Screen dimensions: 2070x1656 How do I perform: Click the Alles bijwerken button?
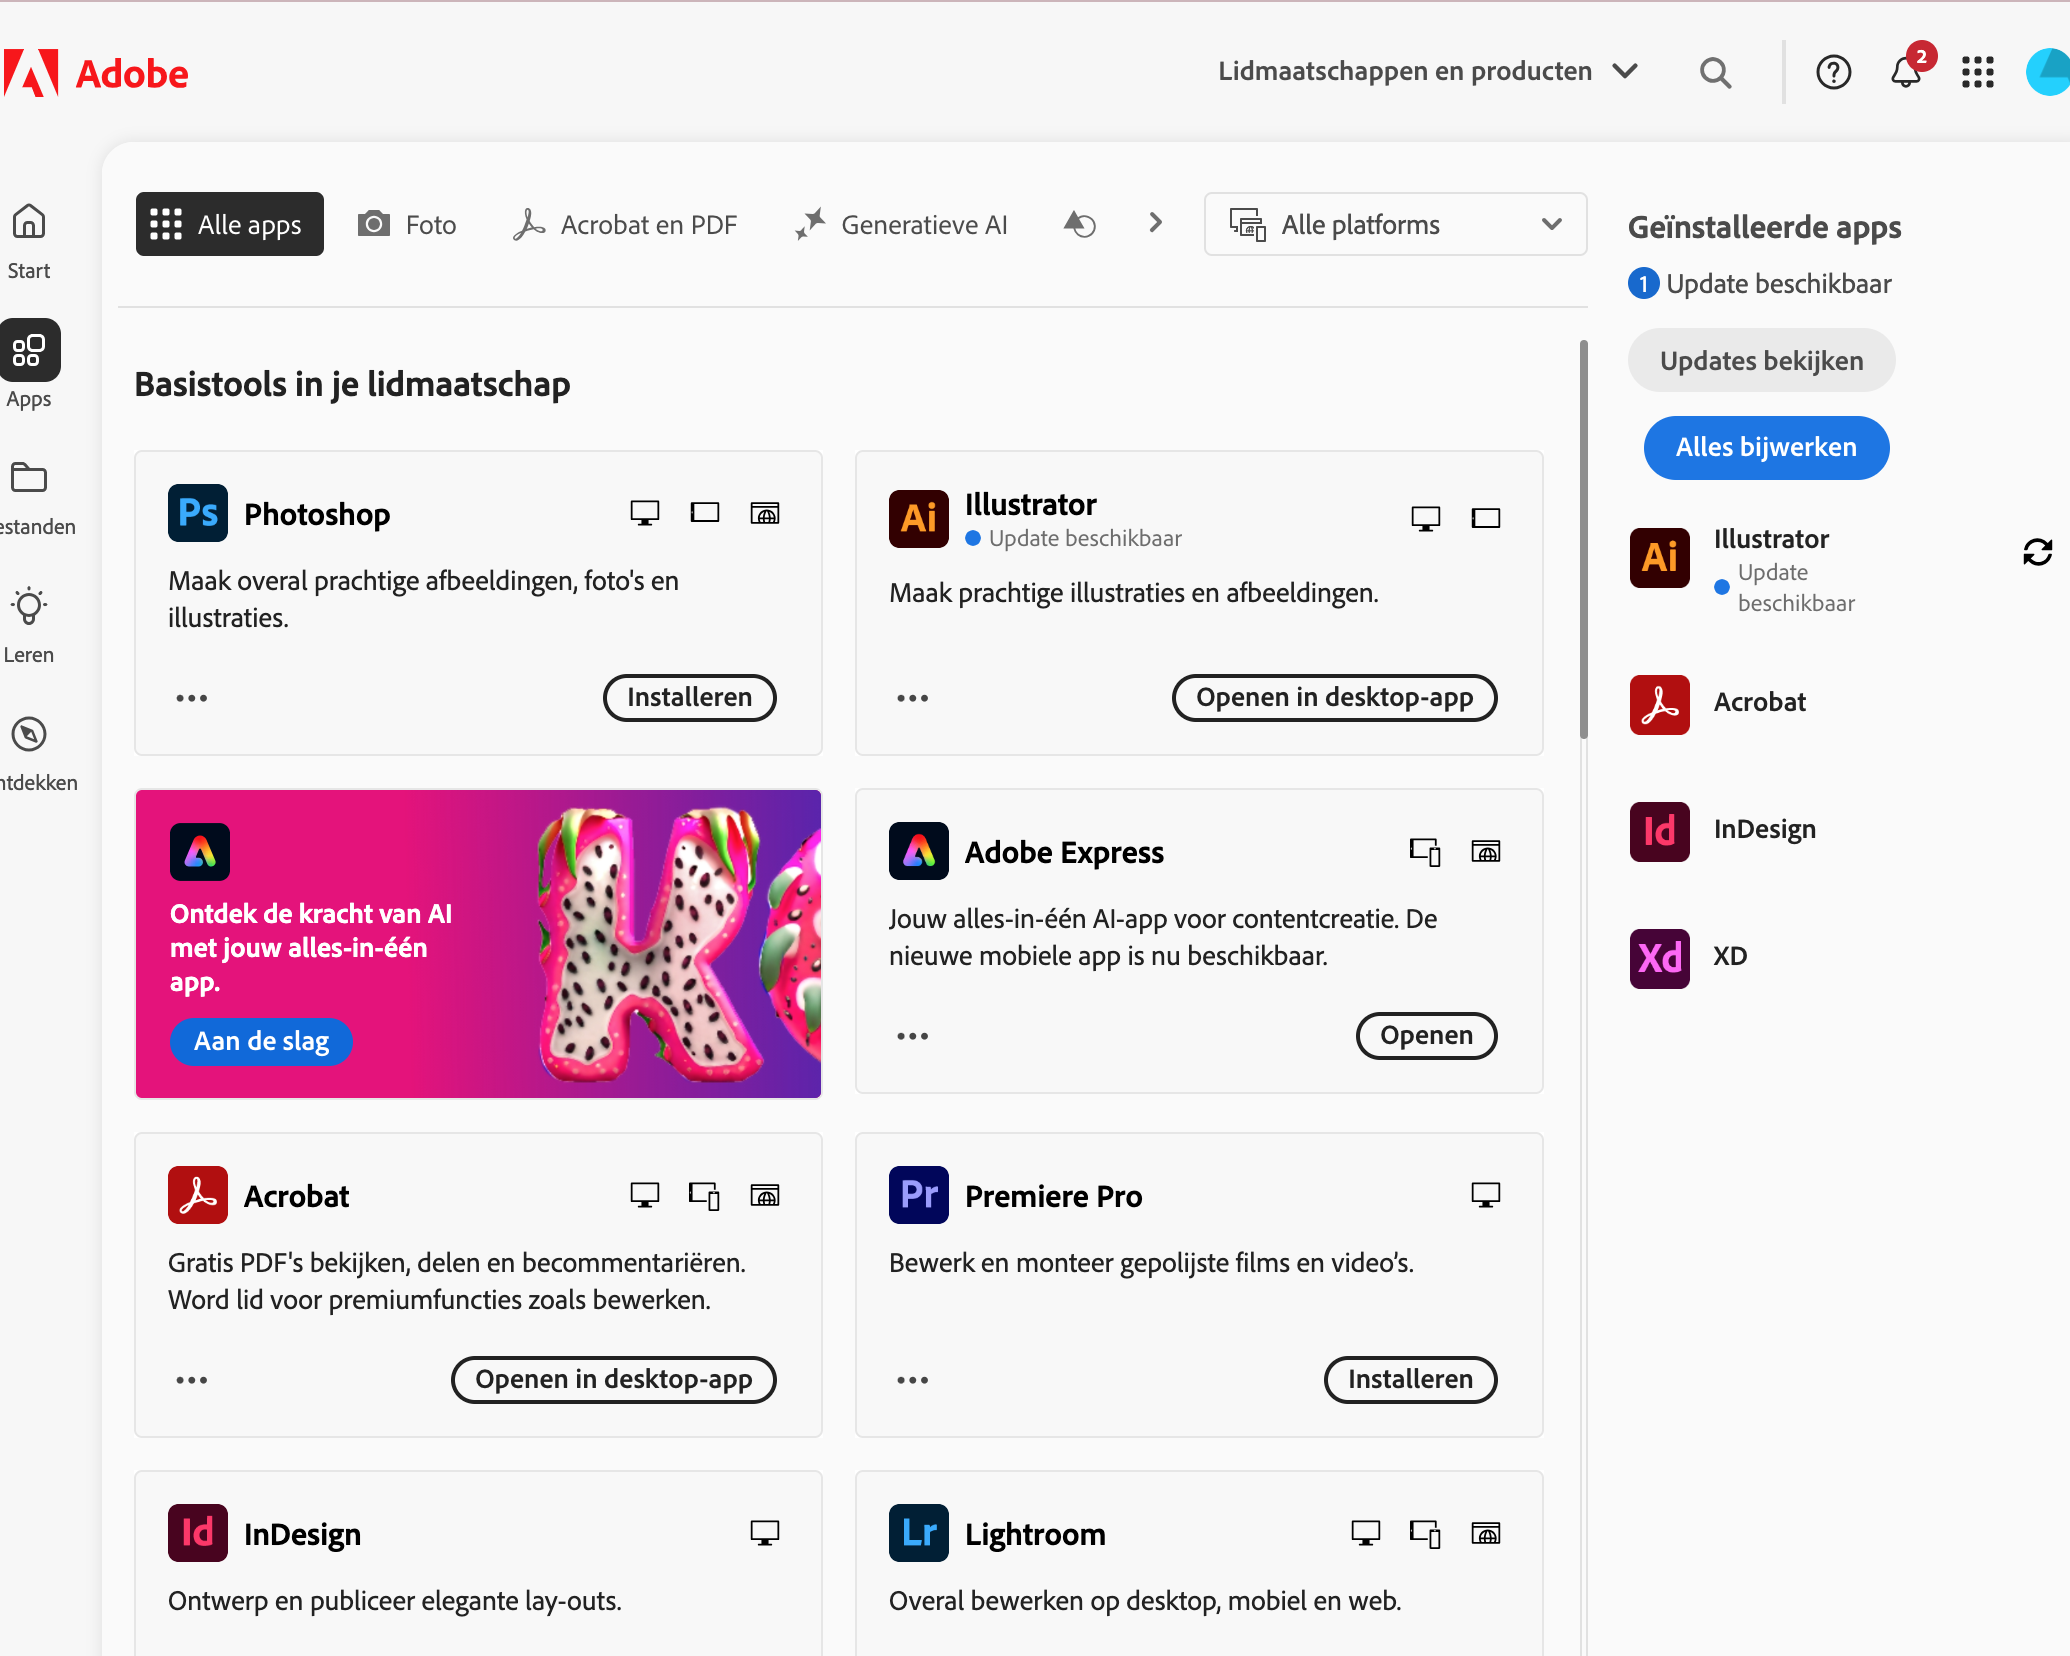(x=1766, y=447)
